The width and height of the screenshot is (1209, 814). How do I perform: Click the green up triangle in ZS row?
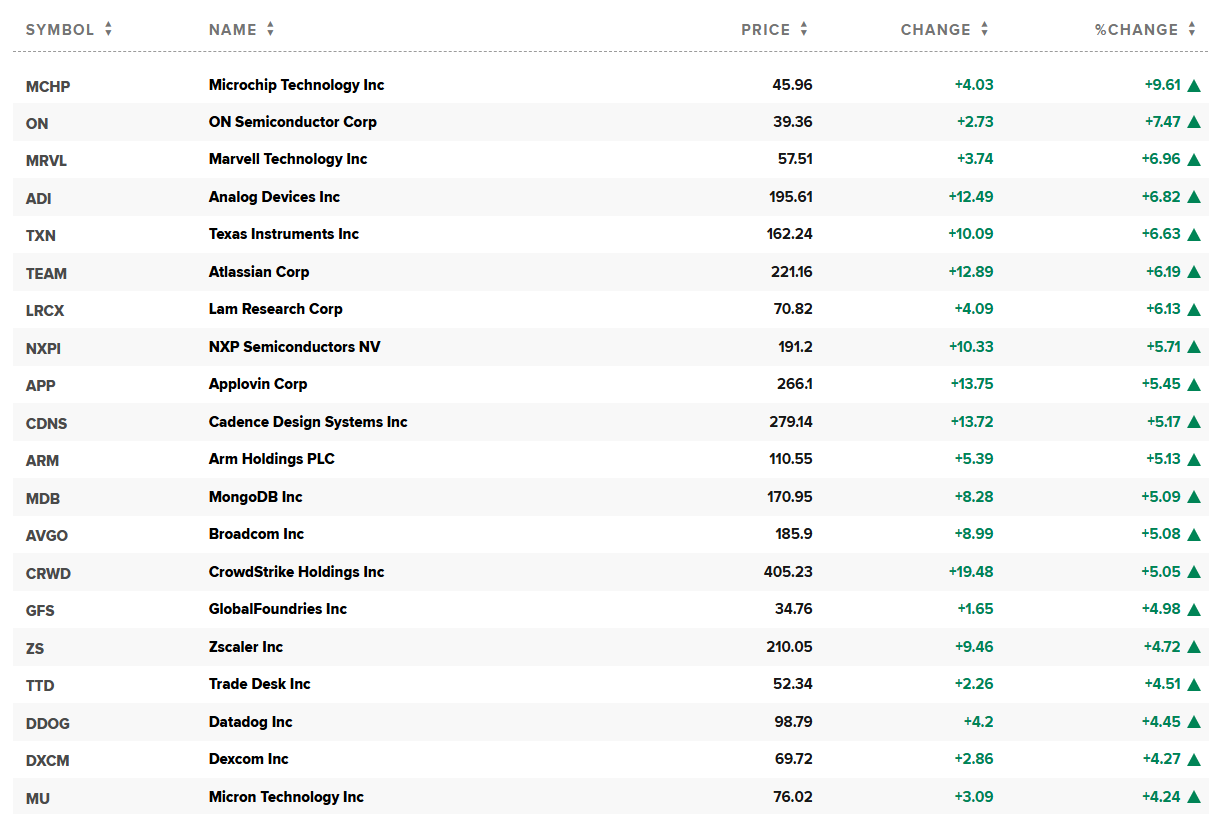click(1193, 647)
